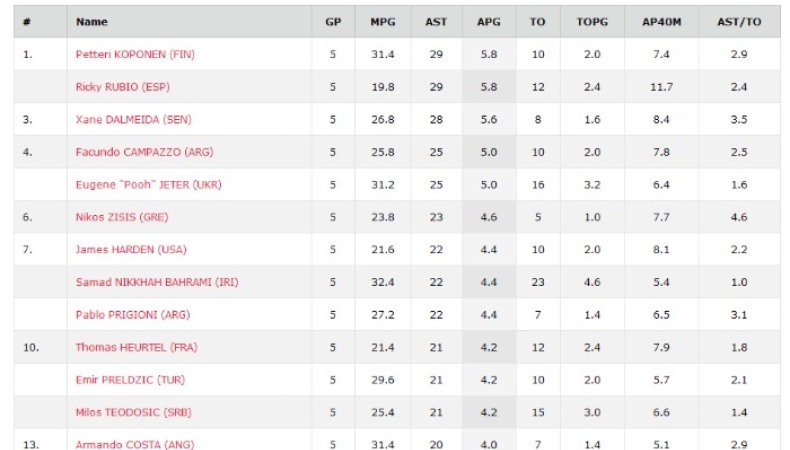Image resolution: width=790 pixels, height=450 pixels.
Task: Open Ricky RUBIO (ESP) player link
Action: [x=122, y=87]
